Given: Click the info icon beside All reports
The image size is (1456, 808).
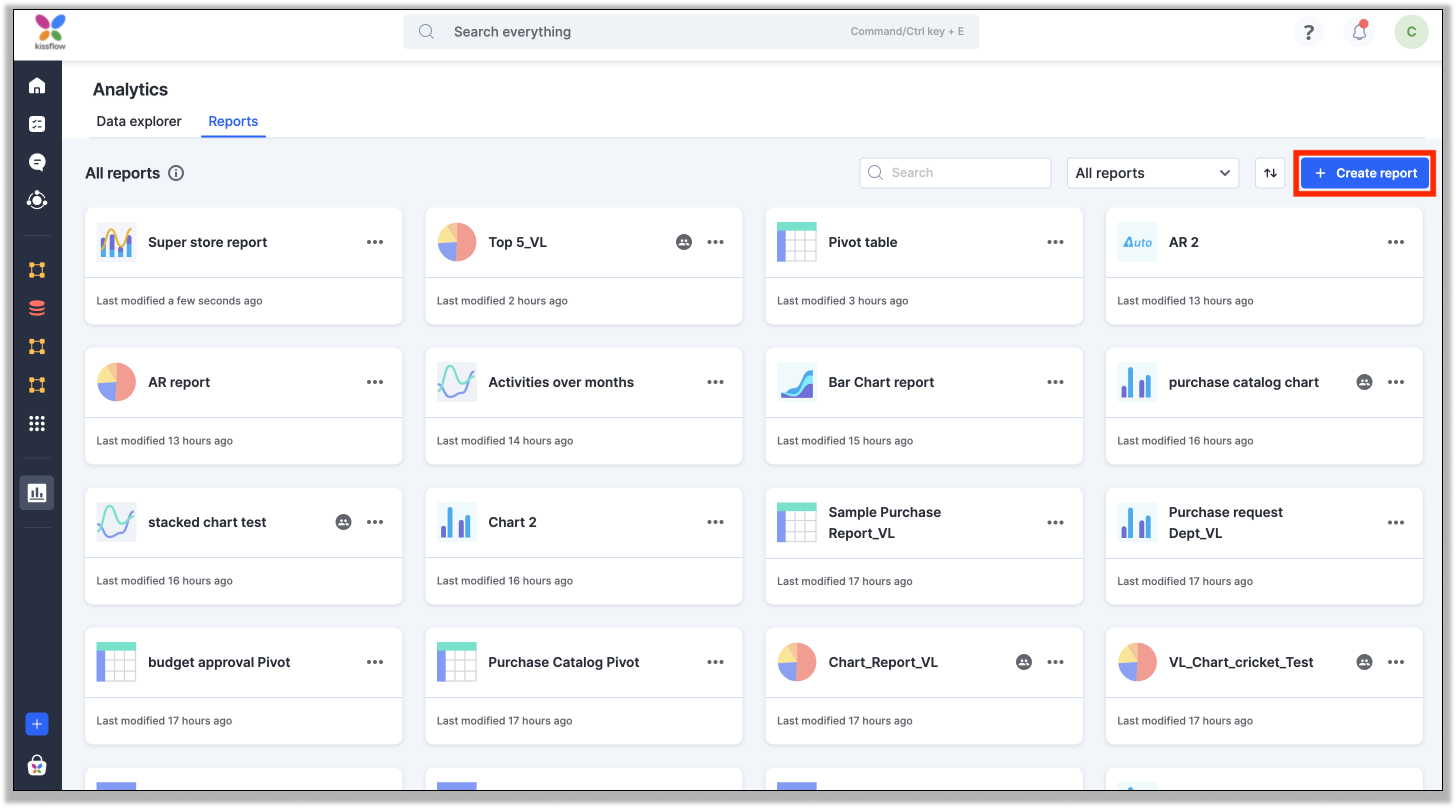Looking at the screenshot, I should click(x=176, y=173).
